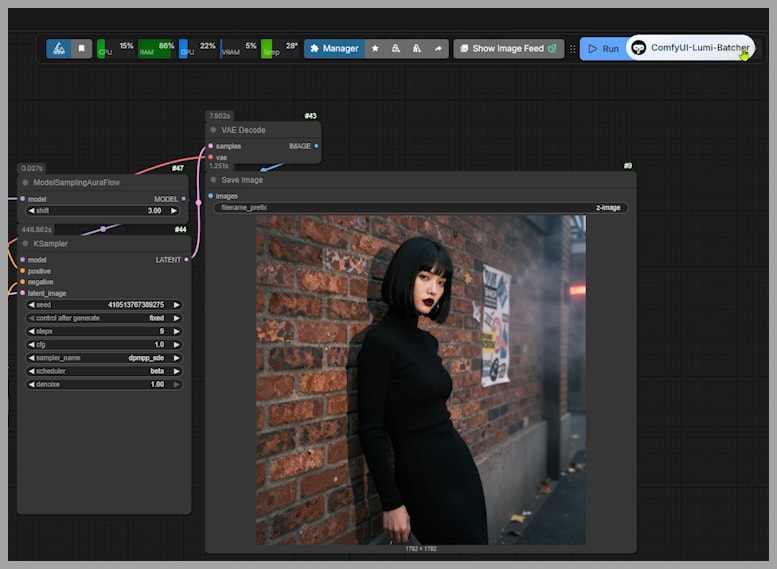Click the filename_prefix input field

420,208
